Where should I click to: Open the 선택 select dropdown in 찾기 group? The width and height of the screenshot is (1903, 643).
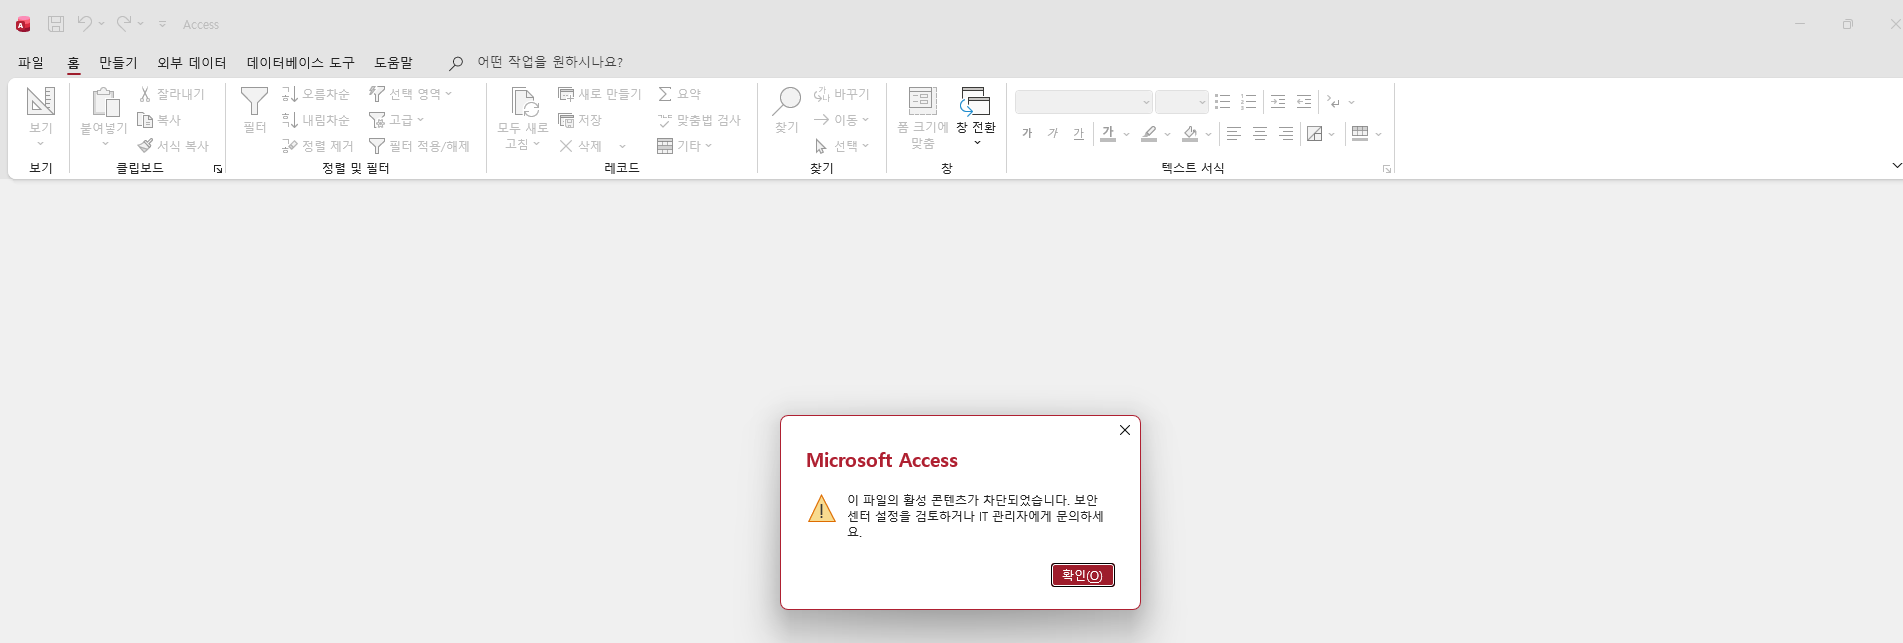[x=841, y=146]
